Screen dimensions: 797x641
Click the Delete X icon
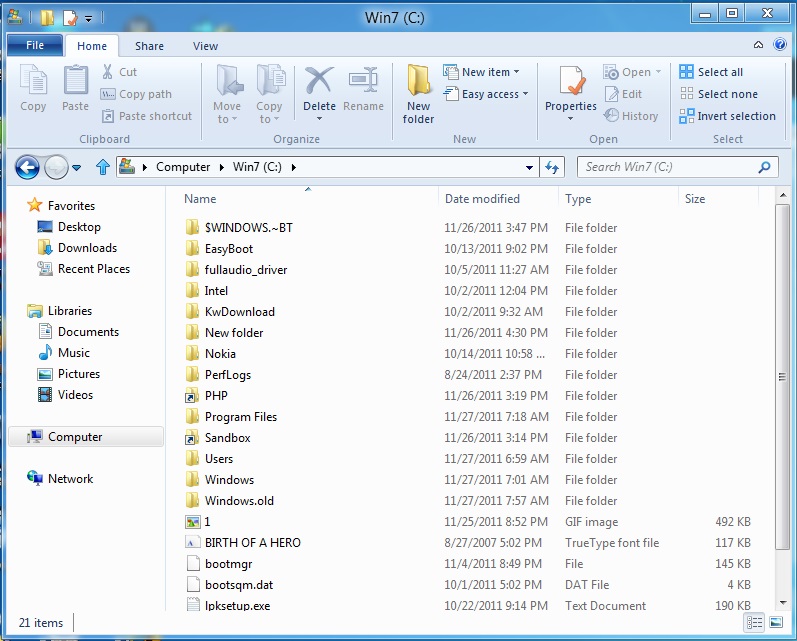coord(319,81)
